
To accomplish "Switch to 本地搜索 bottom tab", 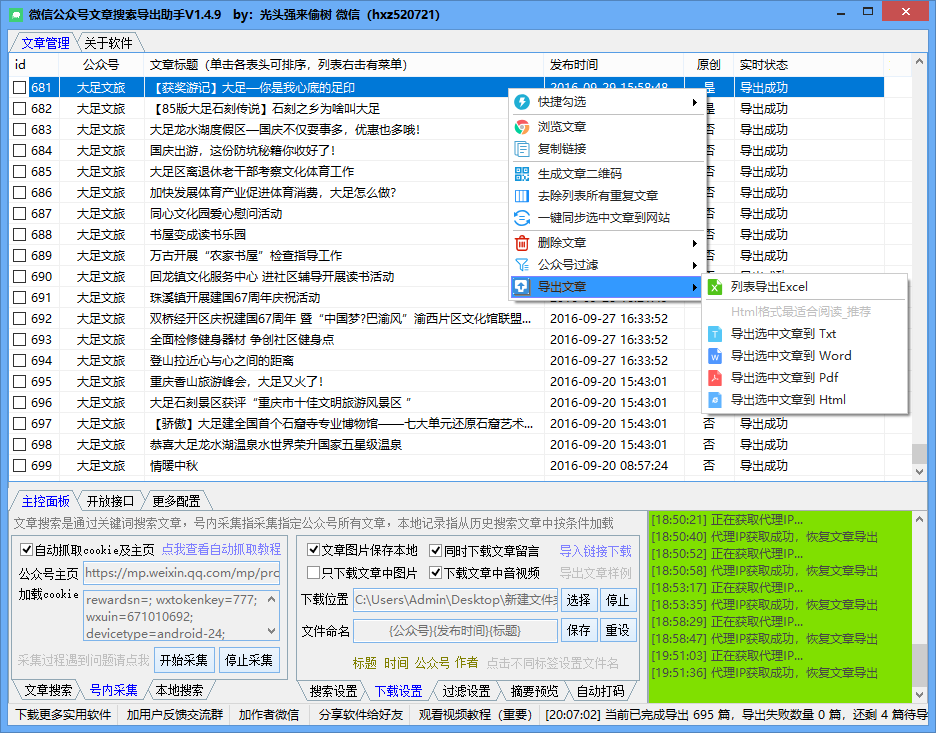I will pyautogui.click(x=179, y=691).
